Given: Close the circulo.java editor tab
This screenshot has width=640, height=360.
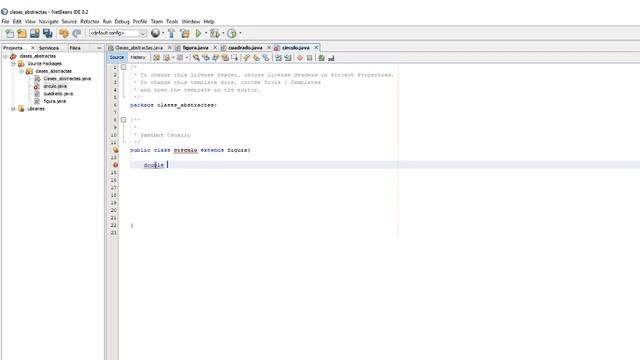Looking at the screenshot, I should [x=316, y=48].
